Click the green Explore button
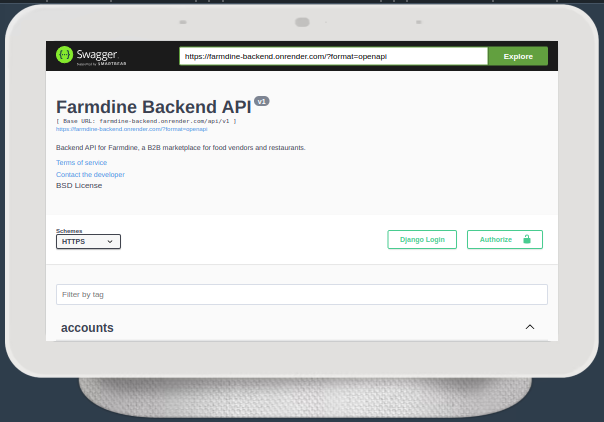 518,56
